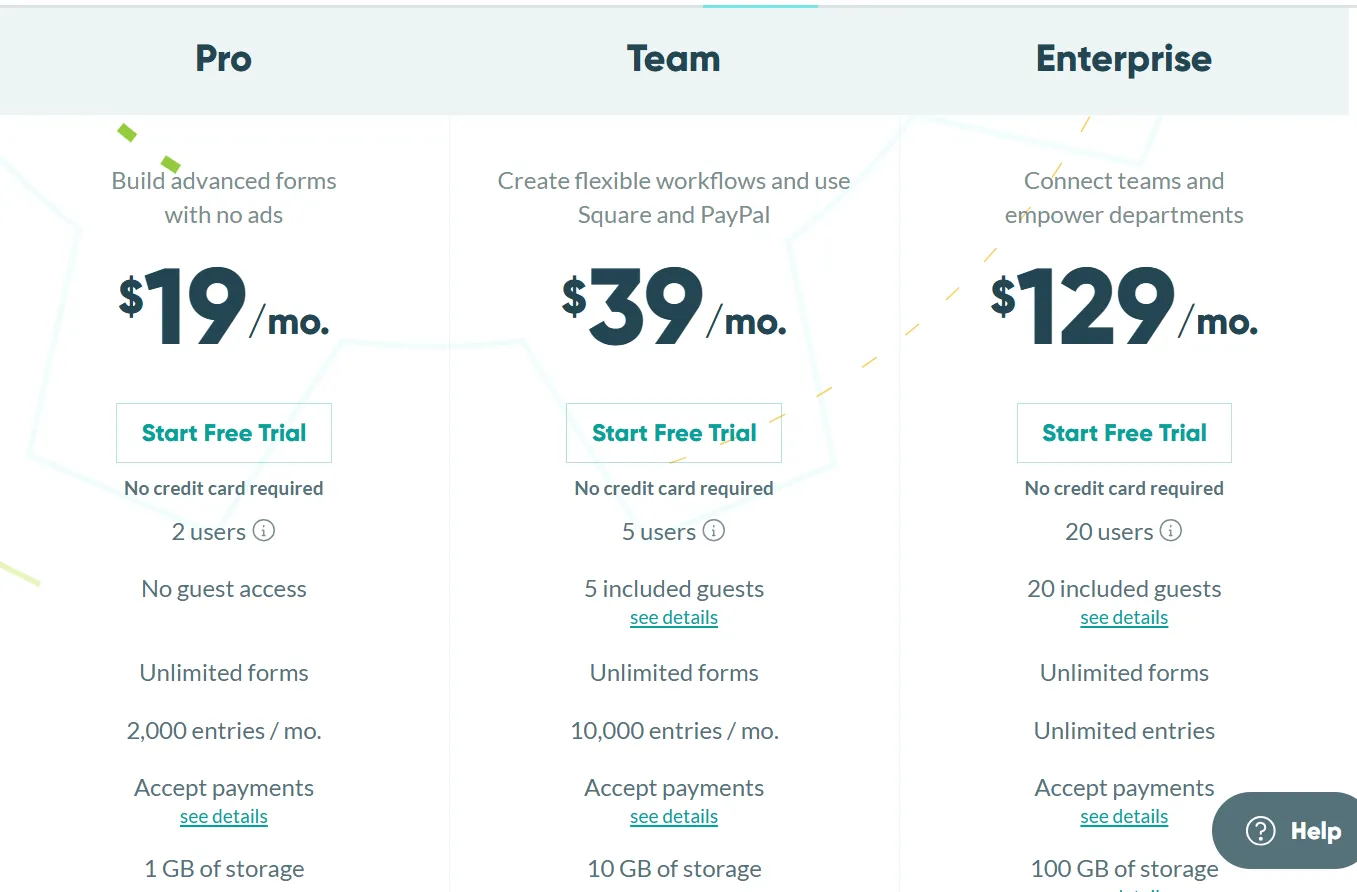See details for Pro's Accept payments
The image size is (1357, 892).
tap(224, 817)
